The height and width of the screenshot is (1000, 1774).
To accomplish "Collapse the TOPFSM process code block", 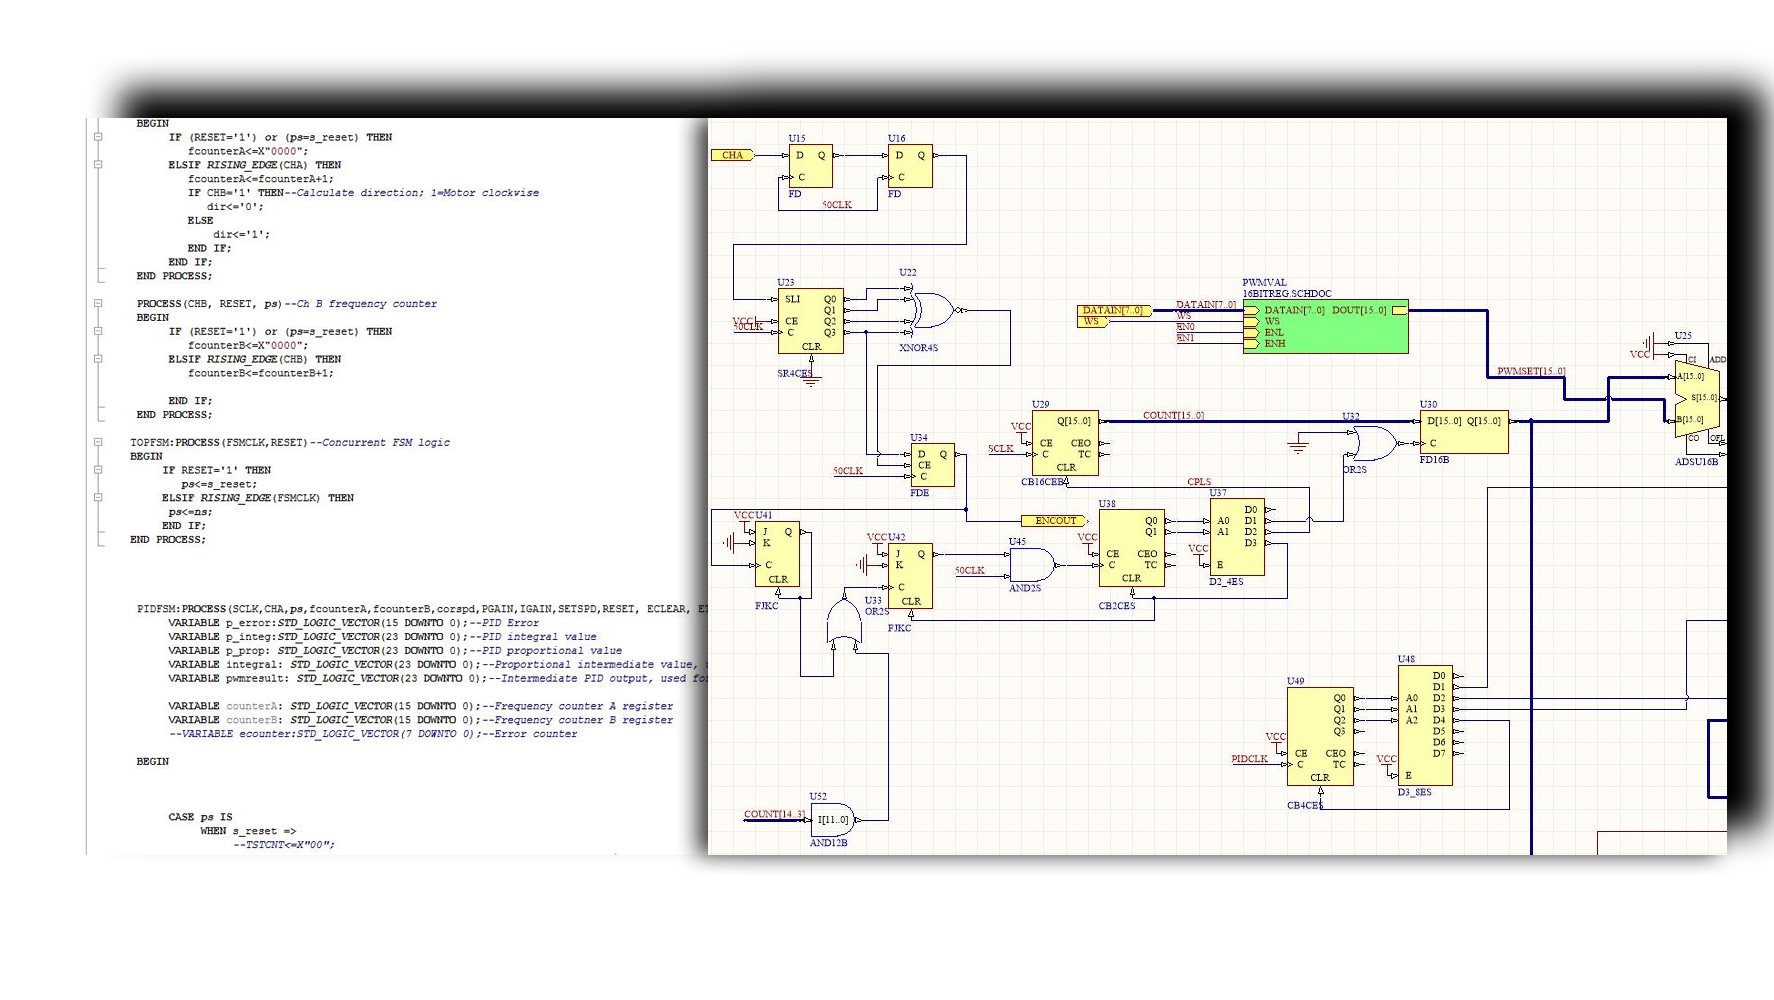I will click(97, 441).
